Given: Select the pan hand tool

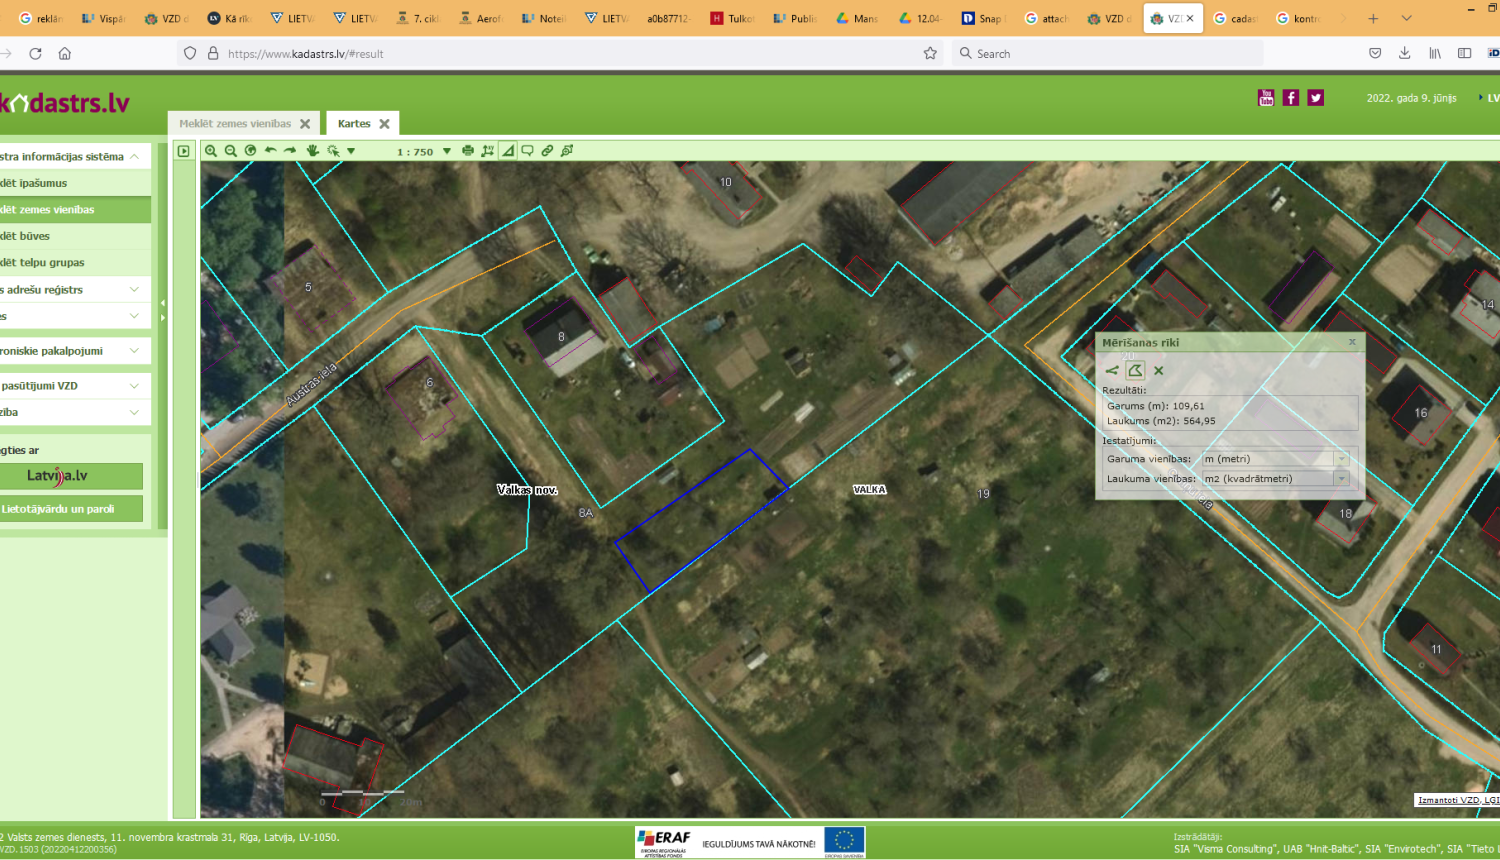Looking at the screenshot, I should click(312, 151).
